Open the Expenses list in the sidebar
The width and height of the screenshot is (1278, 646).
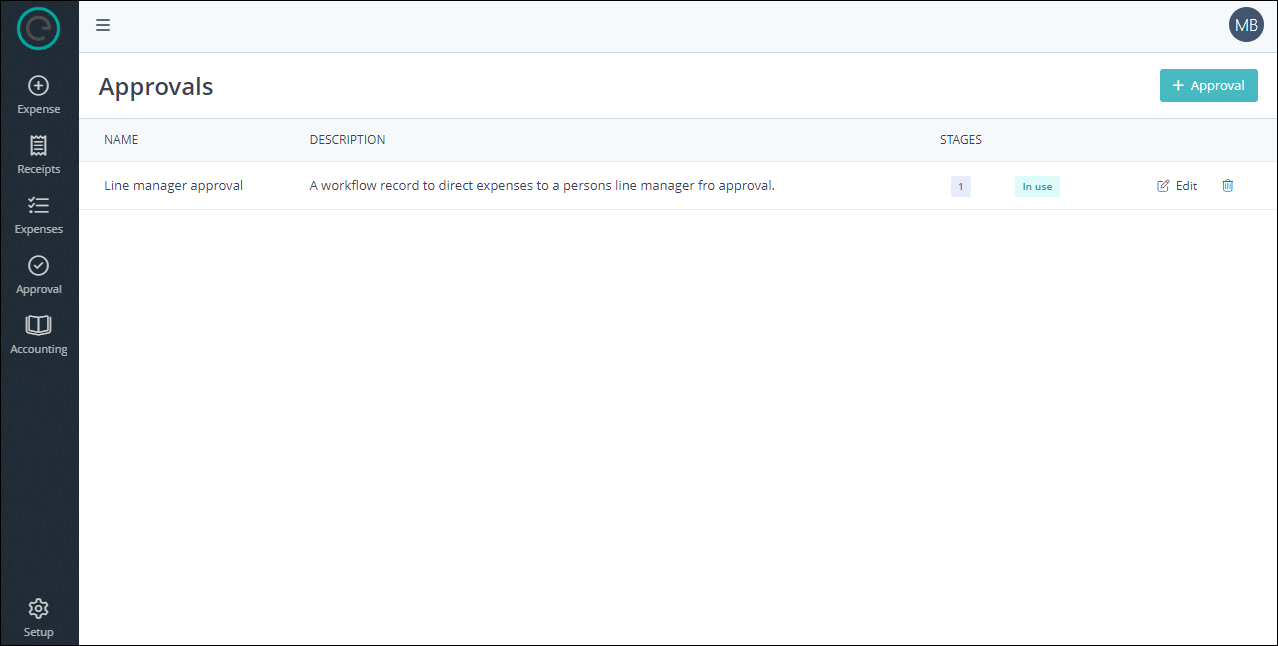pyautogui.click(x=39, y=215)
